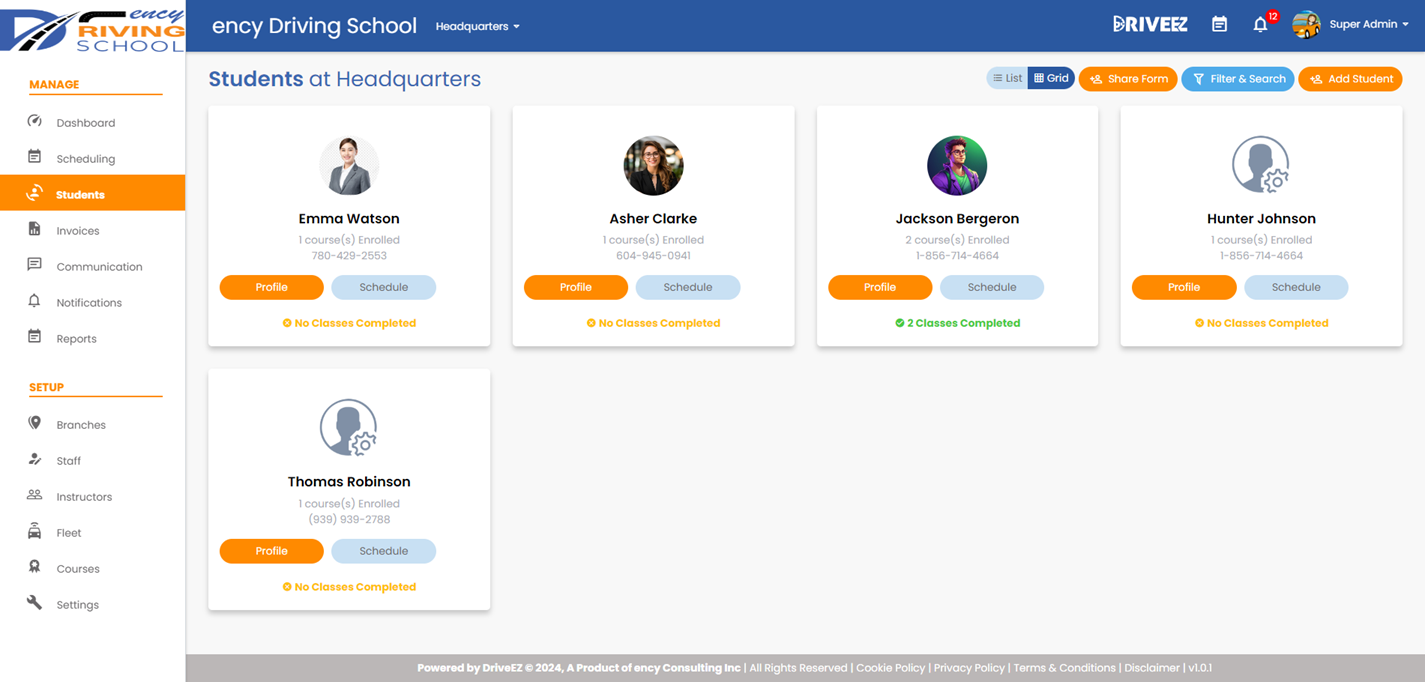This screenshot has height=682, width=1425.
Task: Click the Driving School logo top left
Action: pyautogui.click(x=92, y=30)
